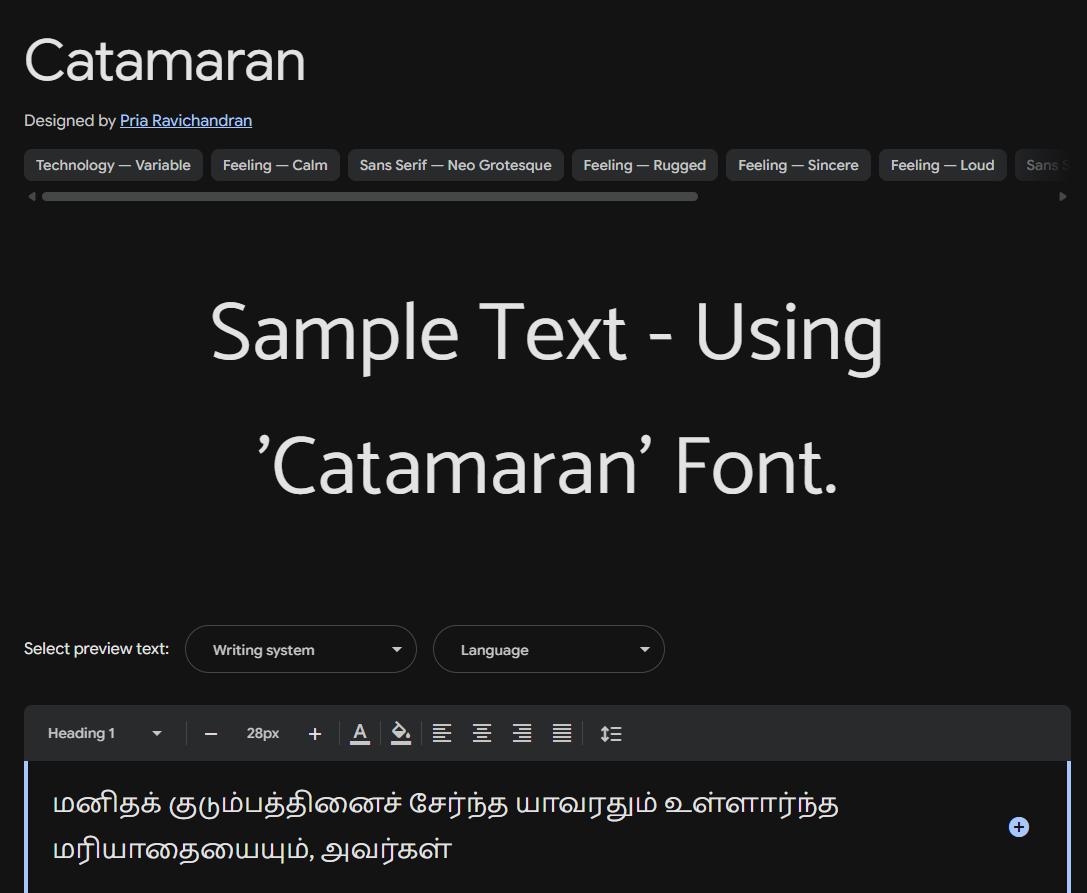Click the horizontal tag scrollbar thumb
The image size is (1087, 893).
click(x=369, y=197)
